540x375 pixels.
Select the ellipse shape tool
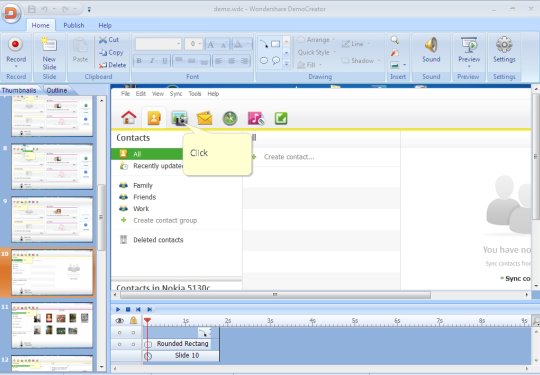[x=264, y=61]
